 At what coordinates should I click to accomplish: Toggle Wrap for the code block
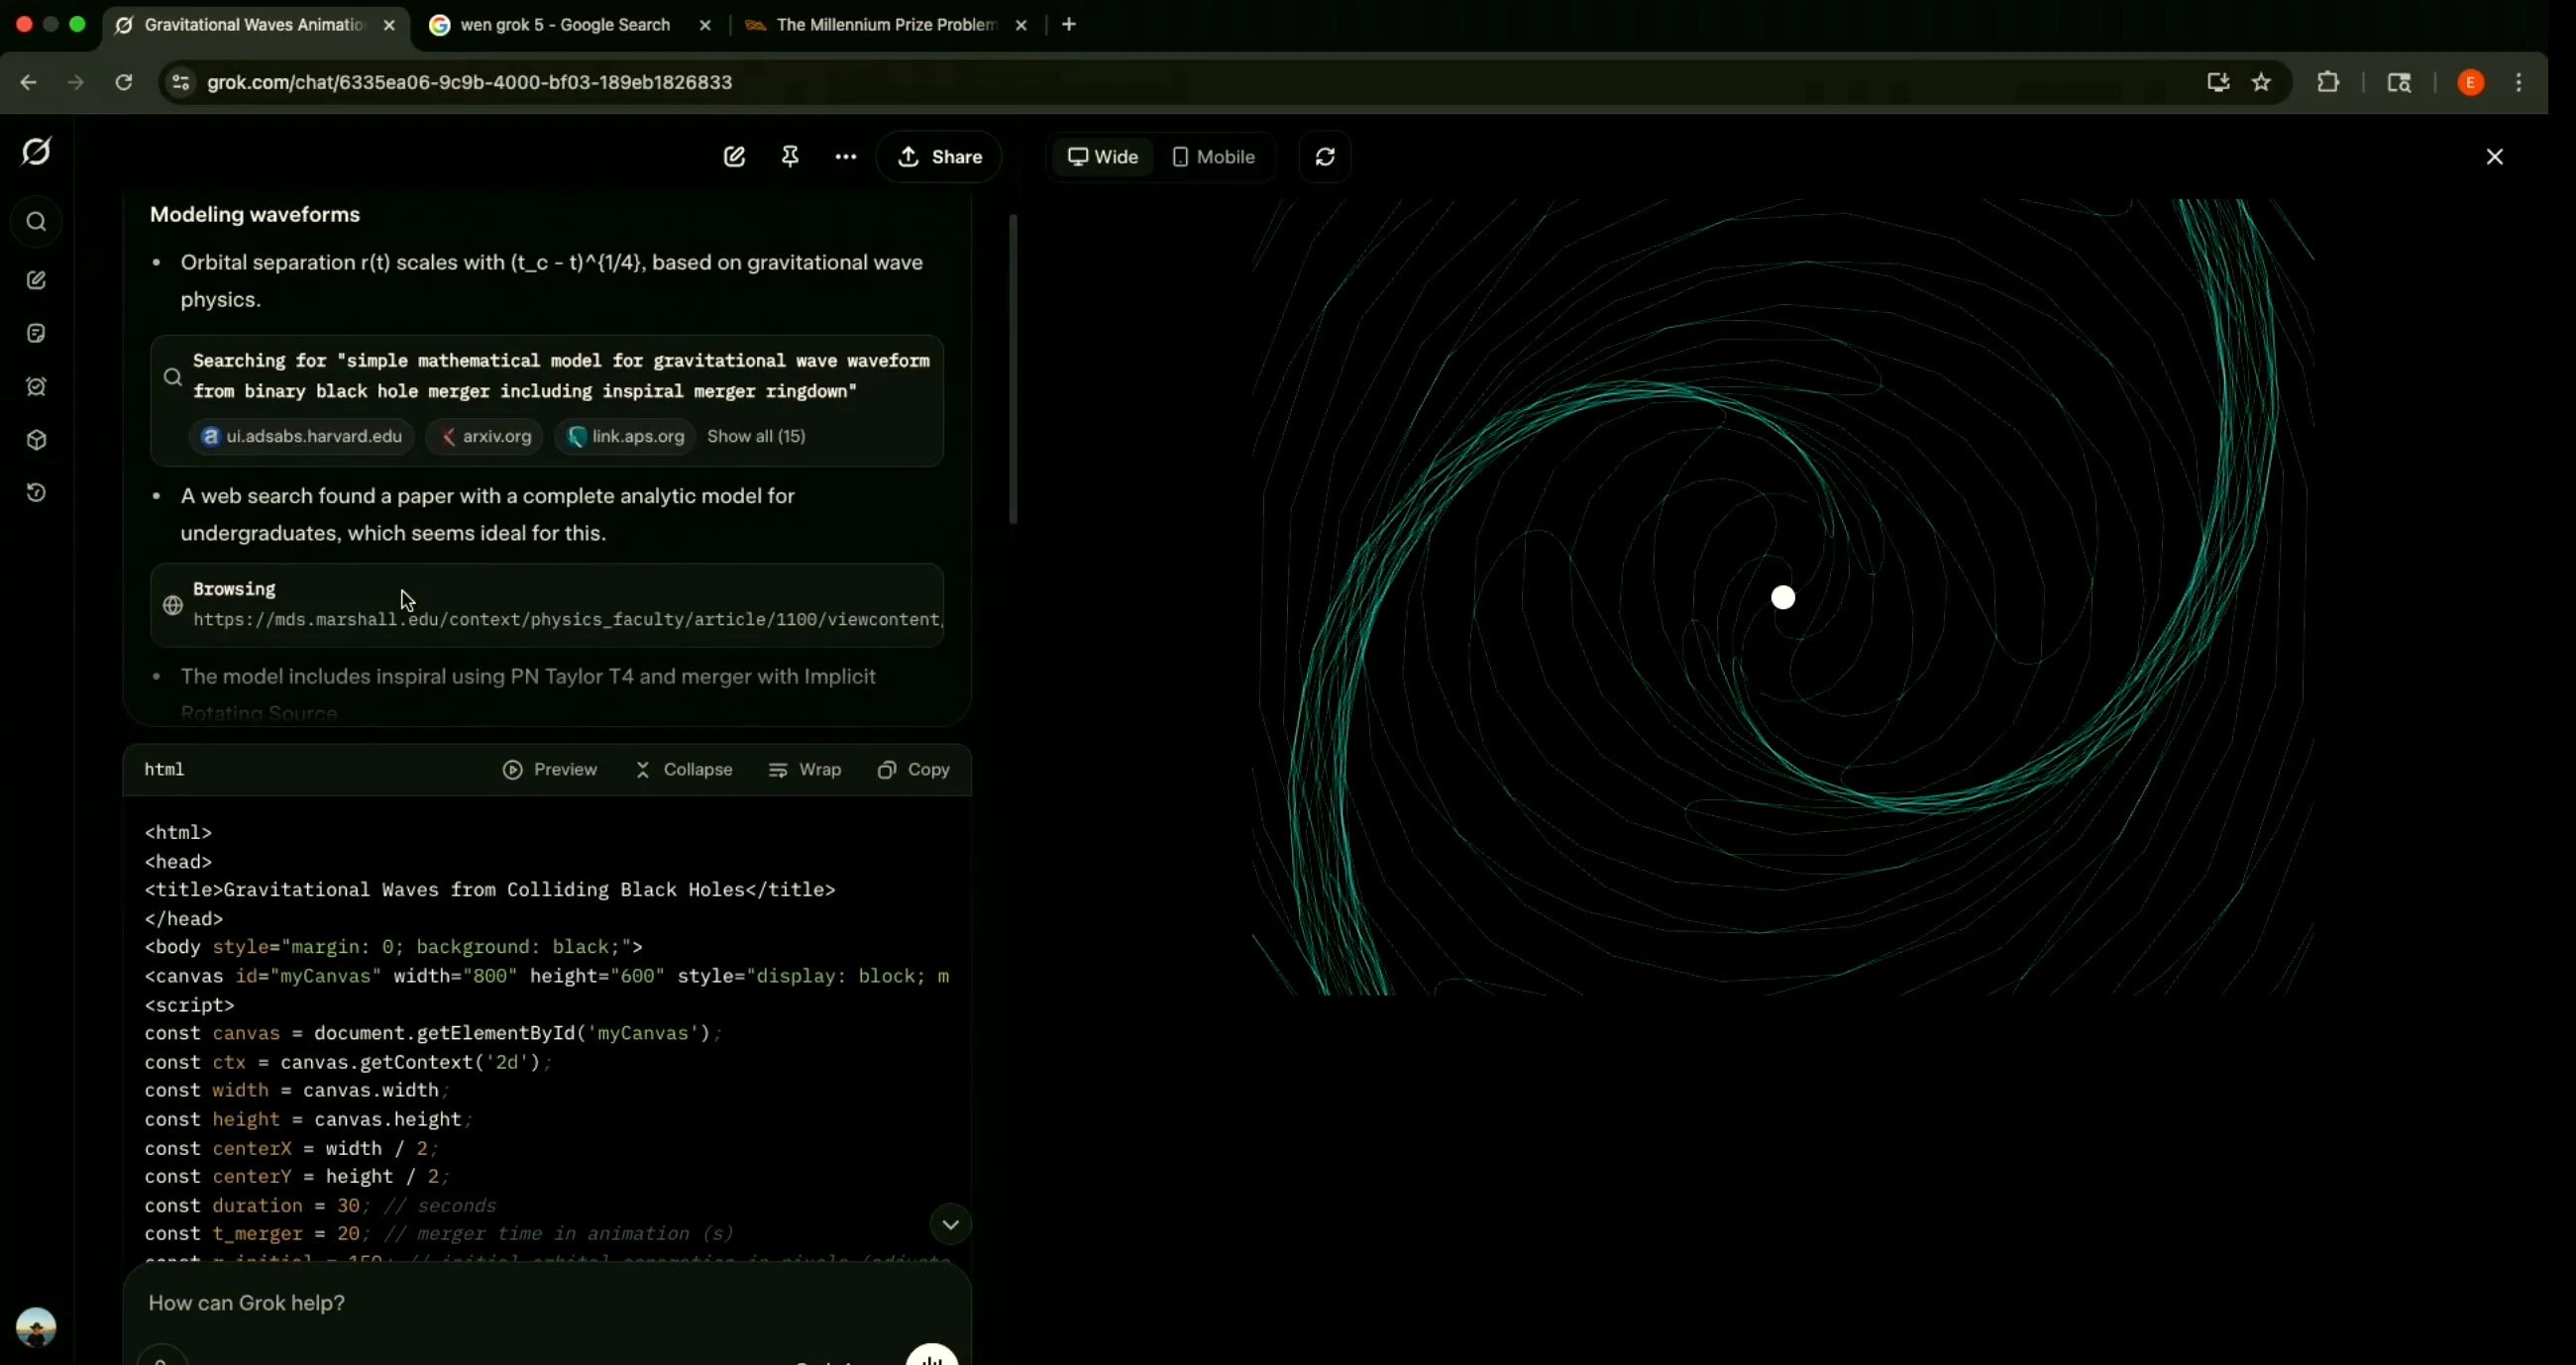click(x=805, y=770)
